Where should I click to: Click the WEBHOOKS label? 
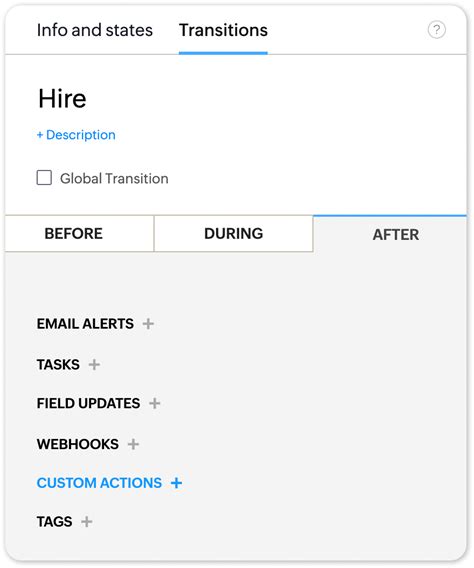[x=77, y=444]
